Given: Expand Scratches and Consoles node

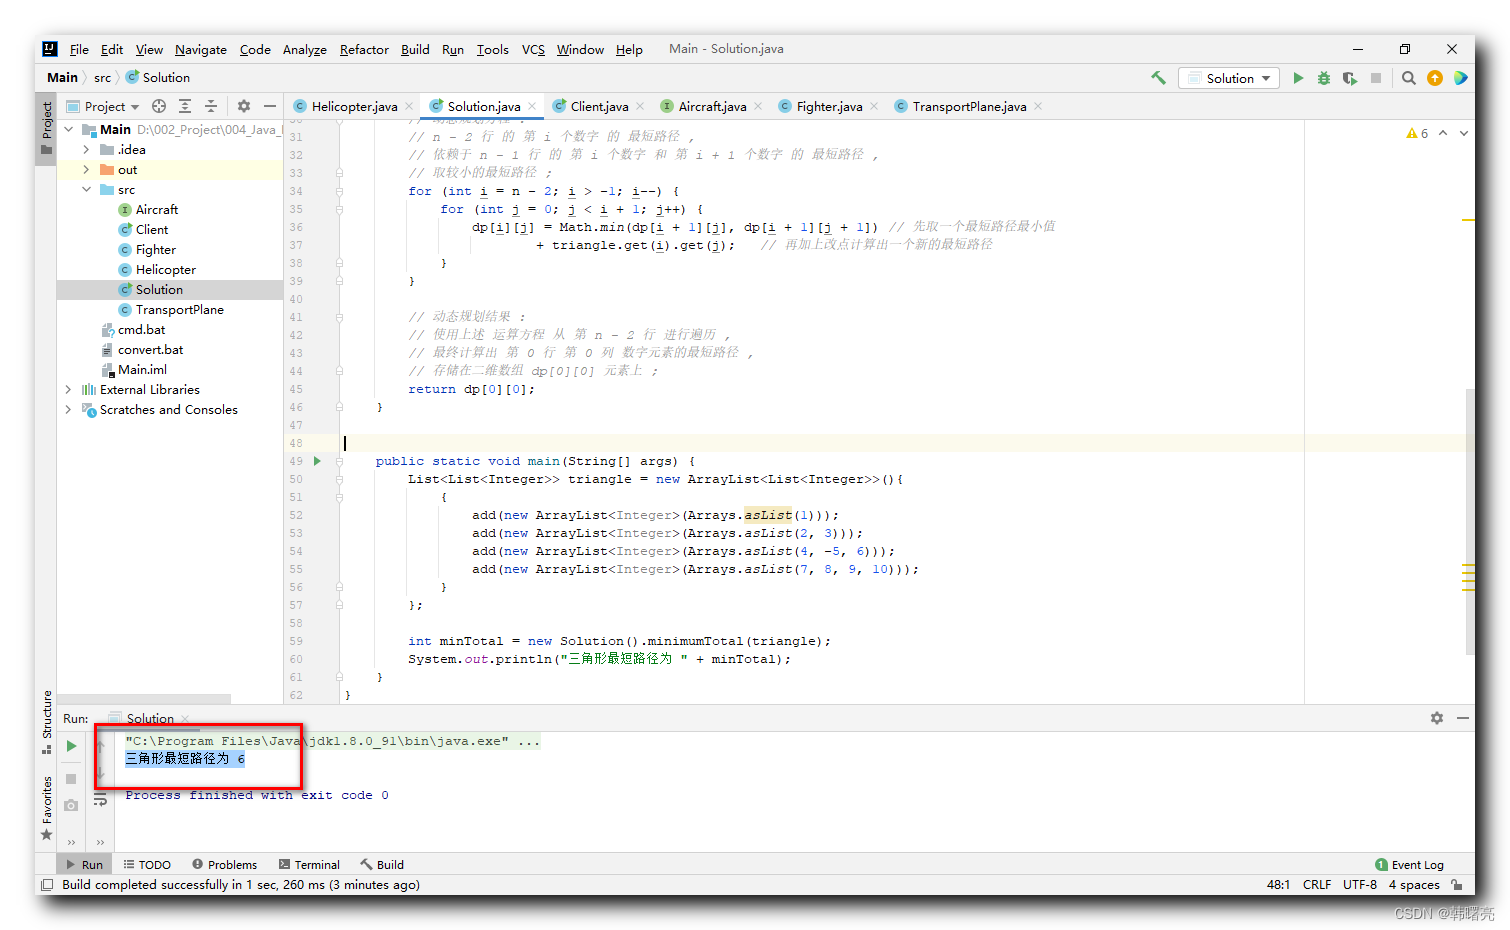Looking at the screenshot, I should 68,410.
